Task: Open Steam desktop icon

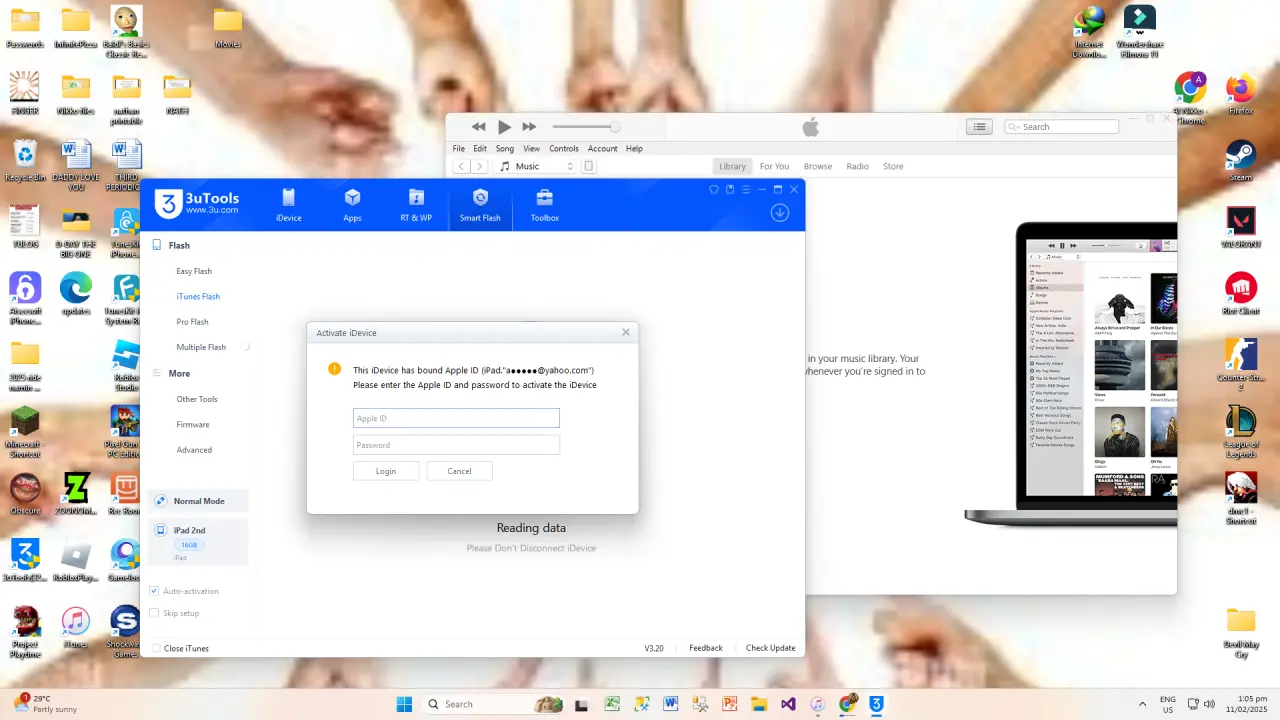Action: click(1240, 161)
